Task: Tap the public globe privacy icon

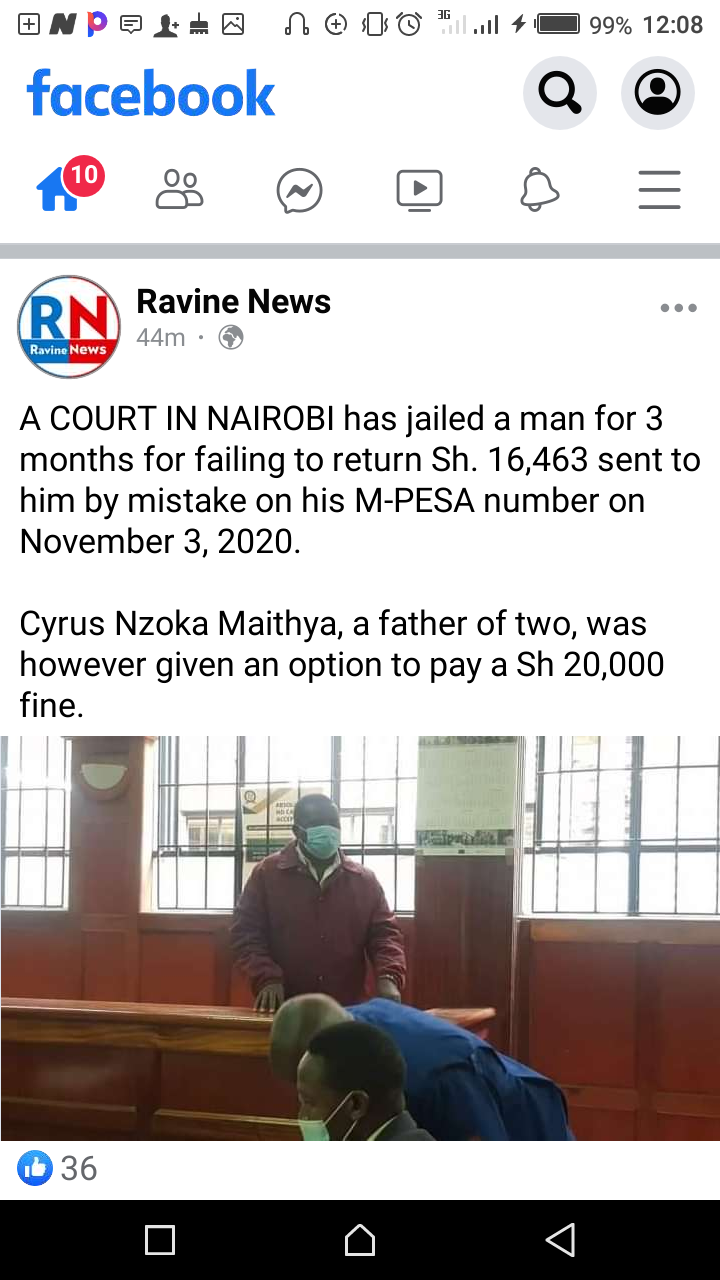Action: pyautogui.click(x=231, y=338)
